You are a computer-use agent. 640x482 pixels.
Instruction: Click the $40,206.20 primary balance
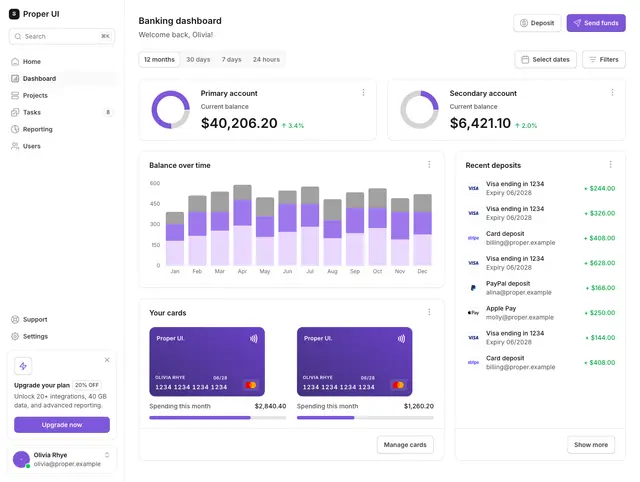tap(239, 123)
